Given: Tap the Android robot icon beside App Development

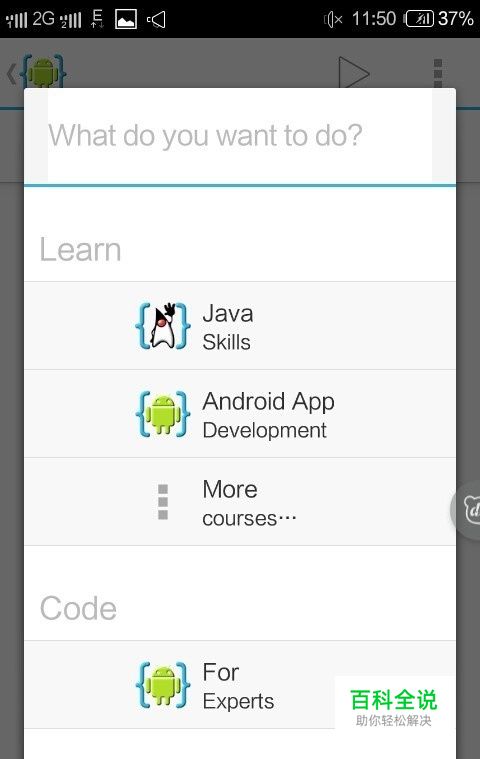Looking at the screenshot, I should [x=163, y=414].
